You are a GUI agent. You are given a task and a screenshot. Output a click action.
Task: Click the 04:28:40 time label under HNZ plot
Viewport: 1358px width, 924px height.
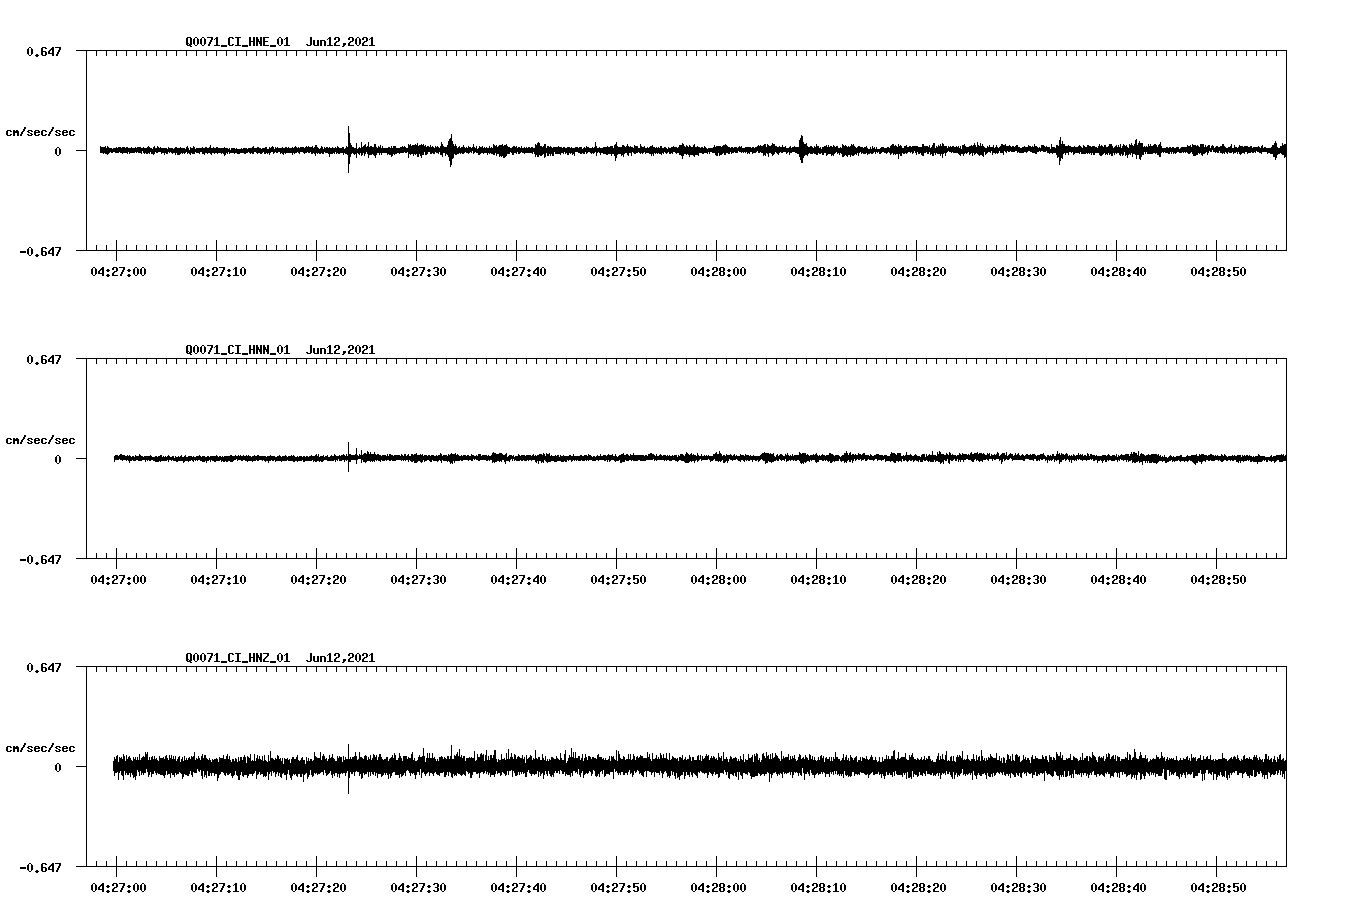(1118, 888)
